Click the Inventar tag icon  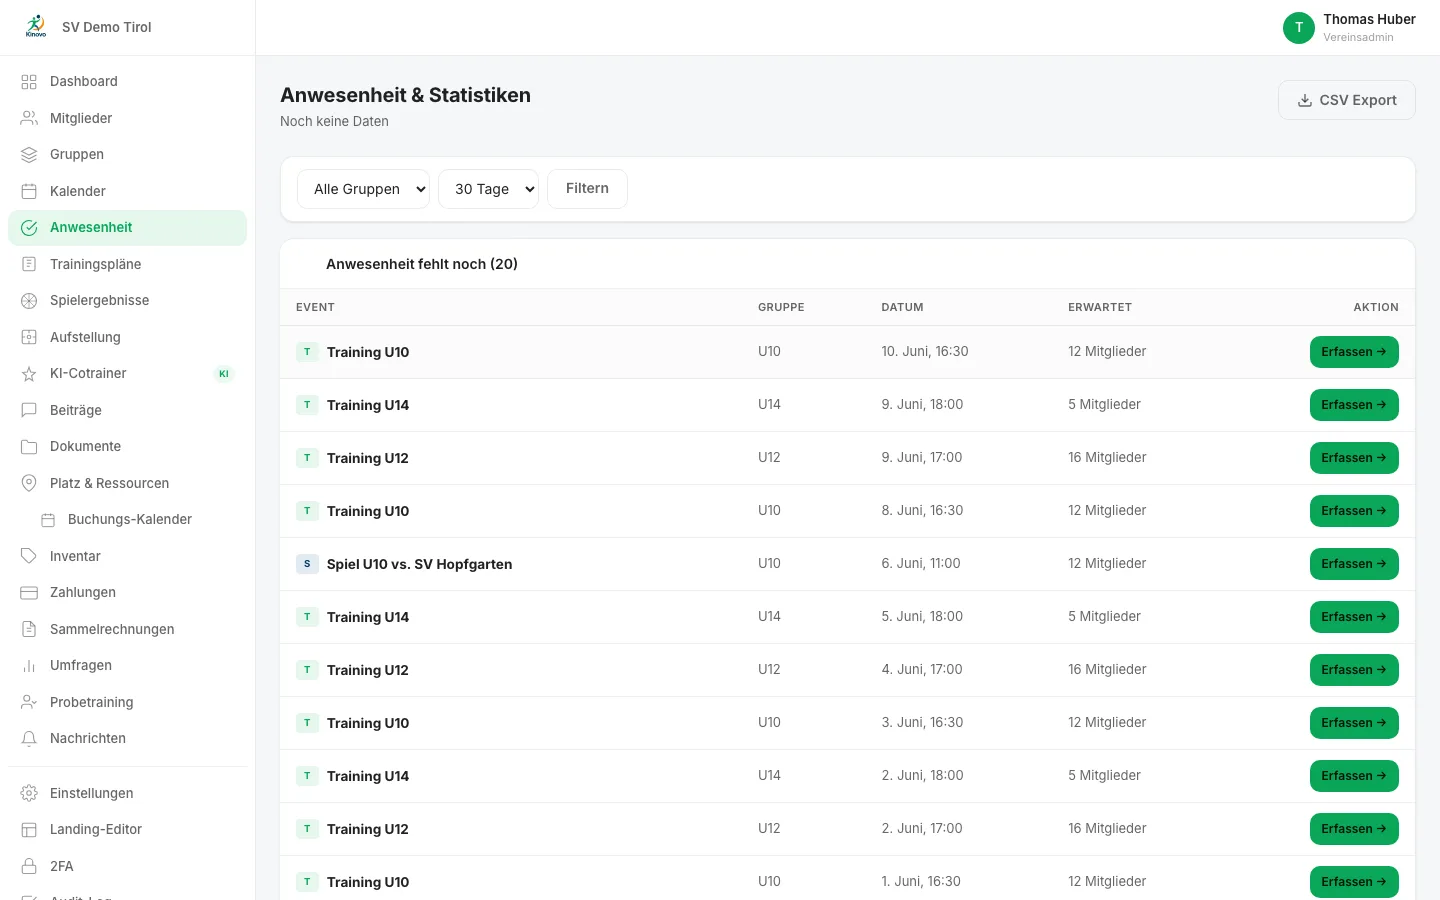pyautogui.click(x=29, y=556)
